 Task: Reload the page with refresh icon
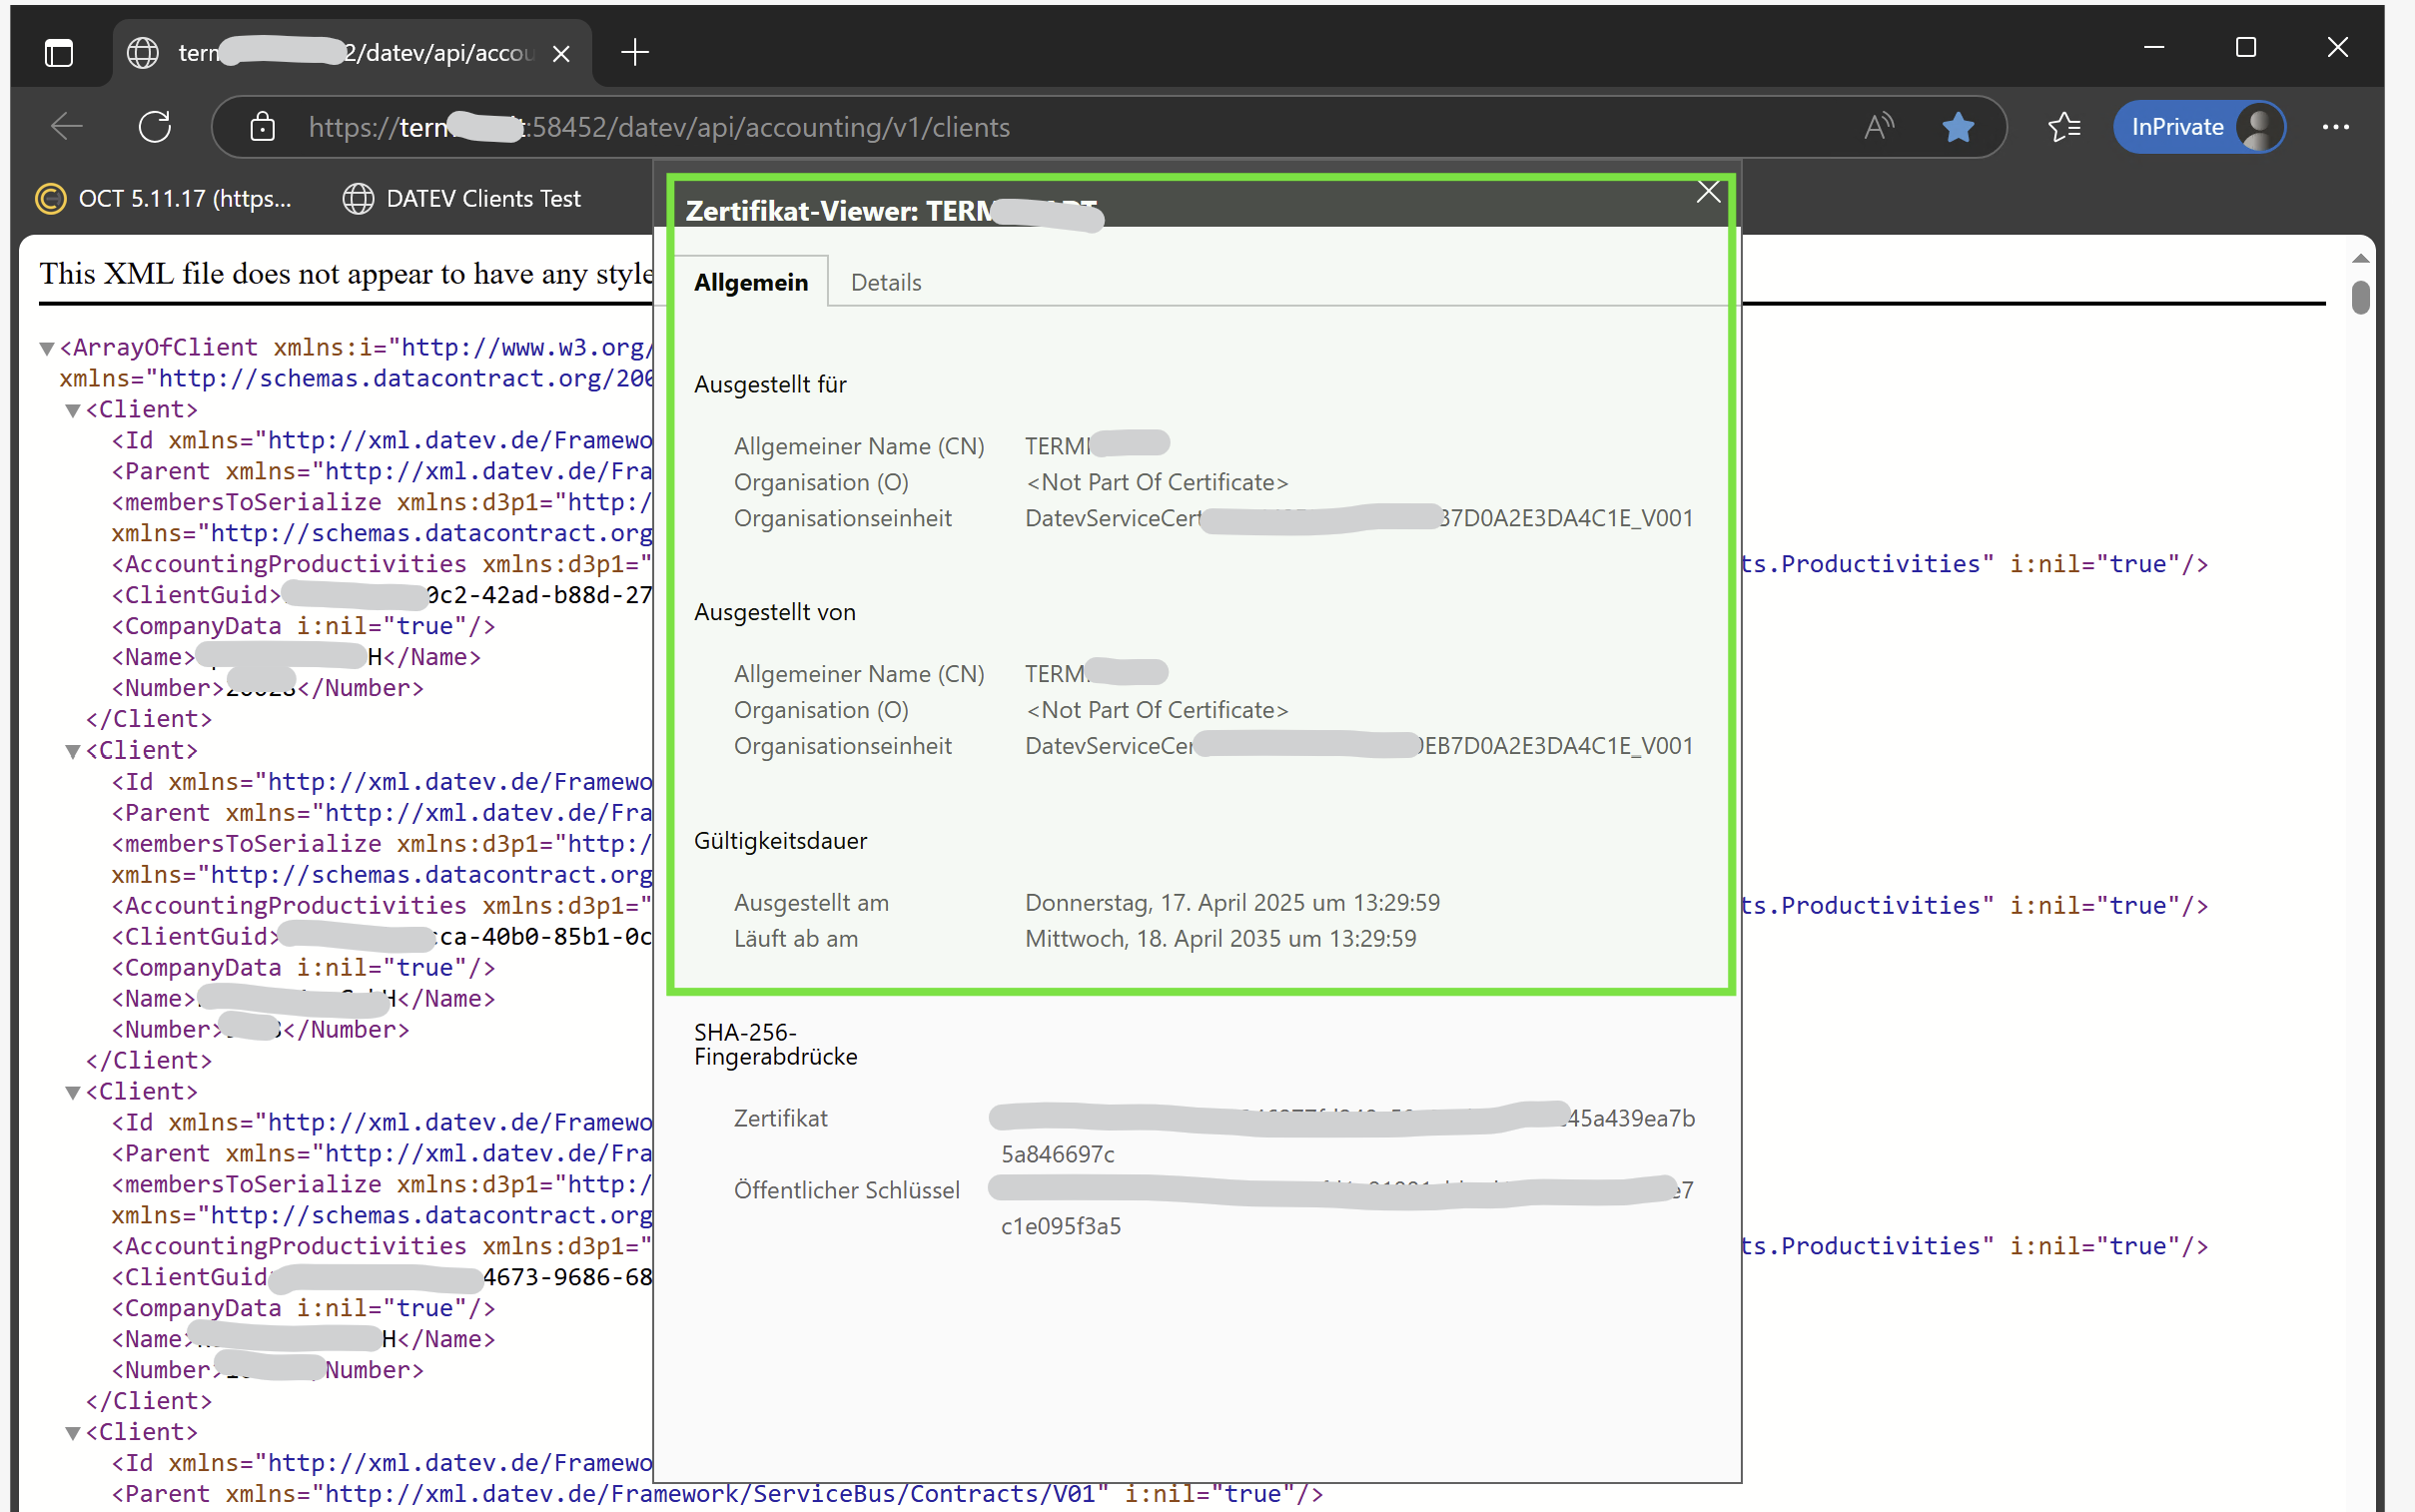tap(155, 127)
